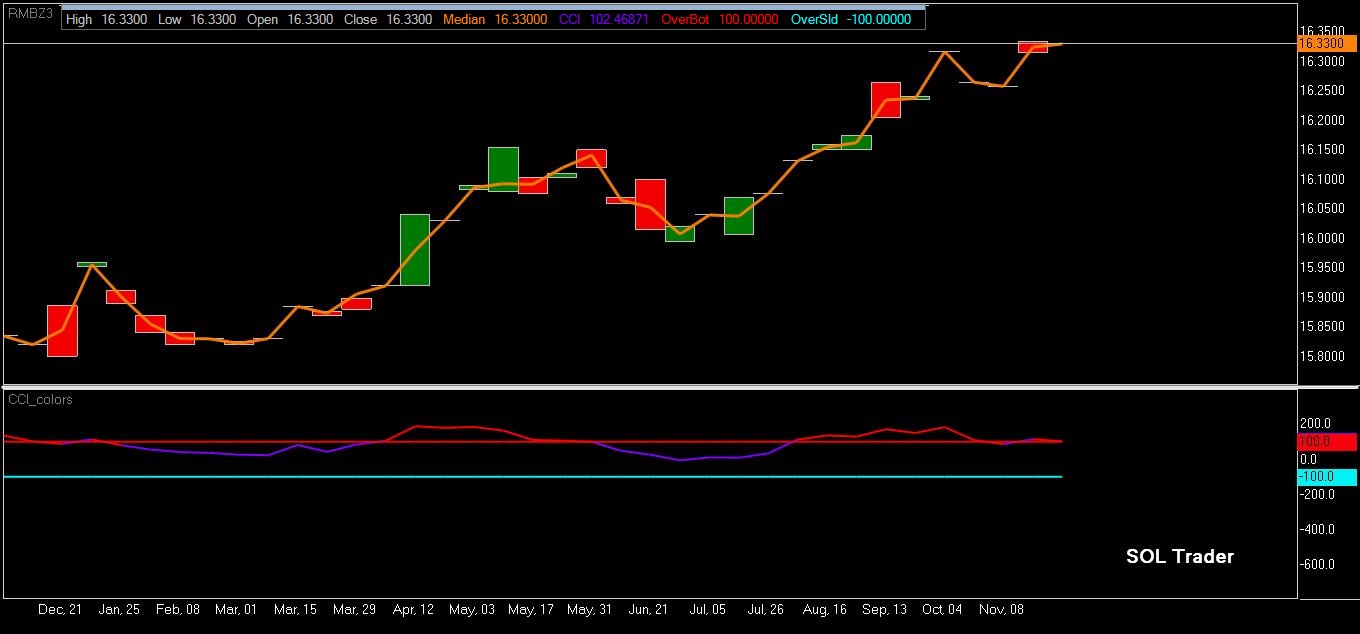The image size is (1360, 634).
Task: Click the May, 17 date label
Action: (x=531, y=609)
